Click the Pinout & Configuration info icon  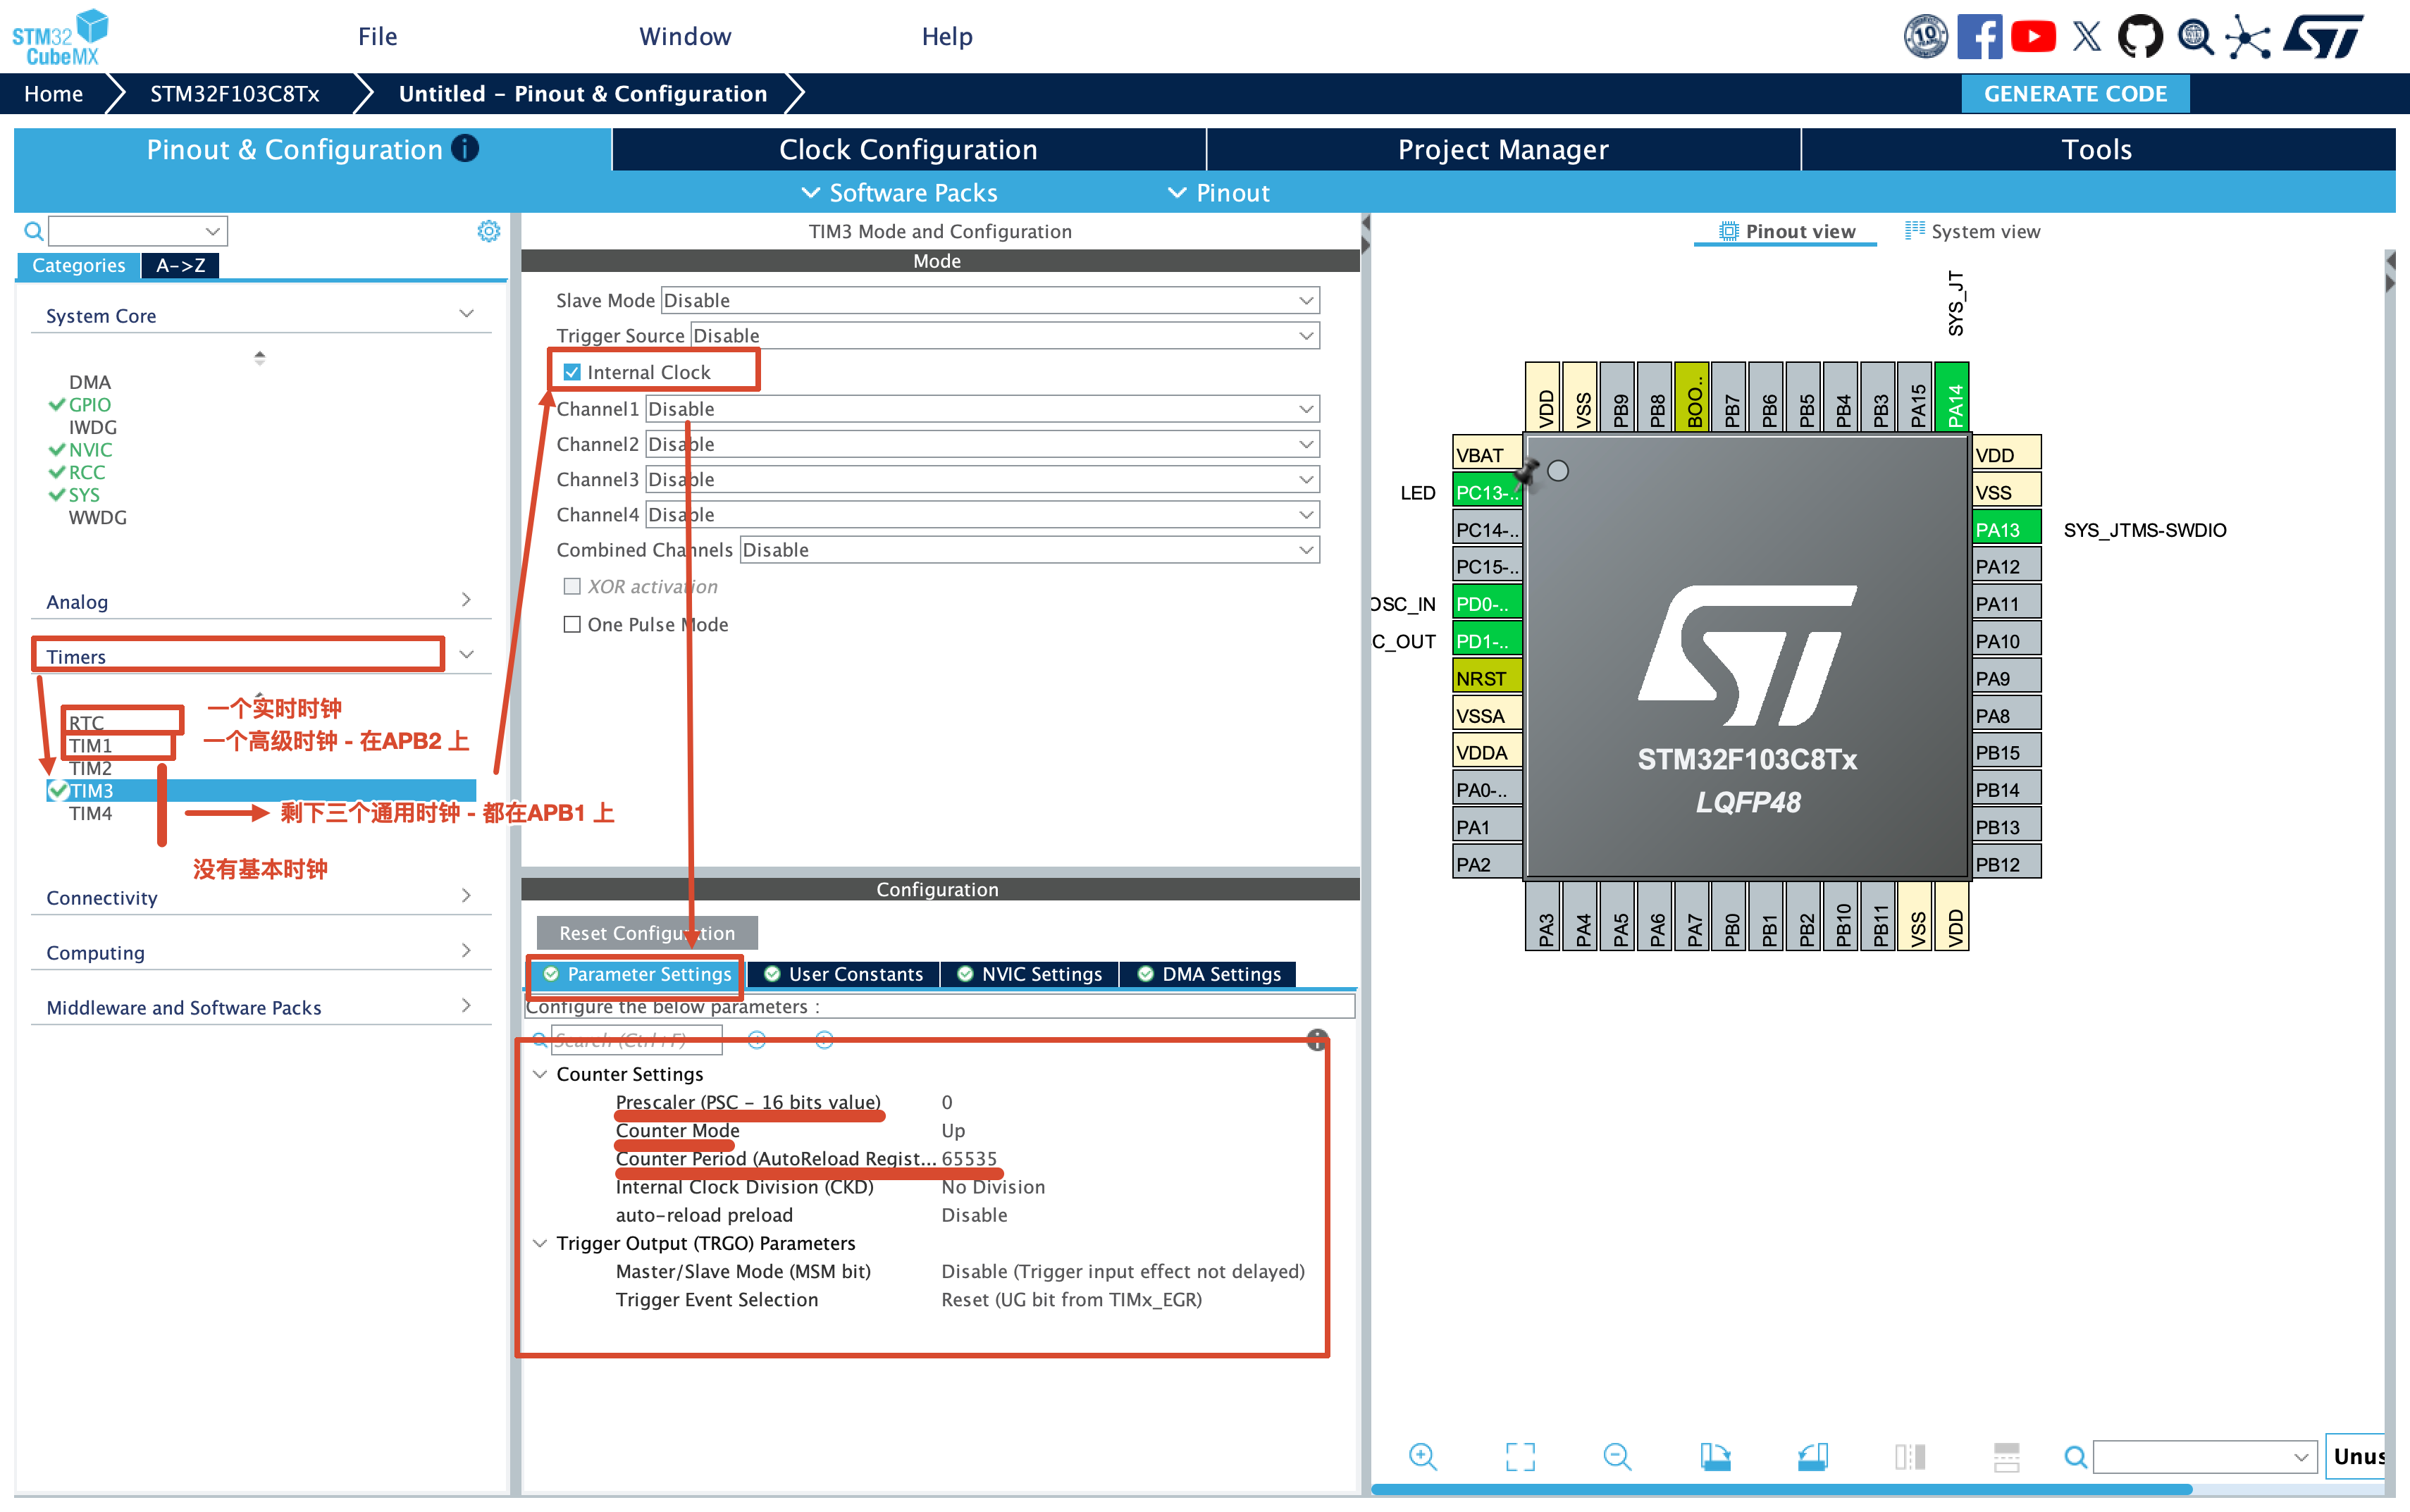coord(465,148)
